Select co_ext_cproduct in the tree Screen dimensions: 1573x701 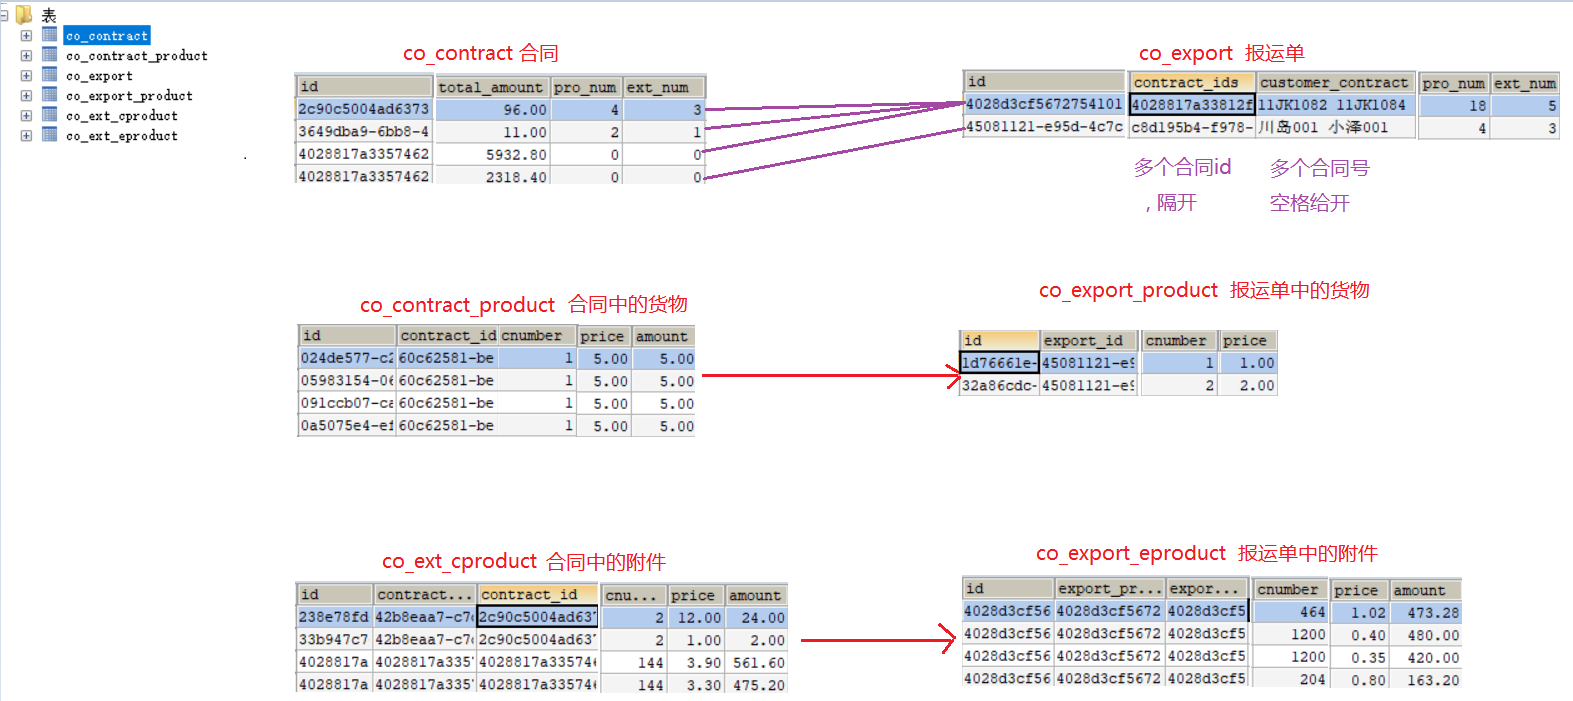coord(122,116)
